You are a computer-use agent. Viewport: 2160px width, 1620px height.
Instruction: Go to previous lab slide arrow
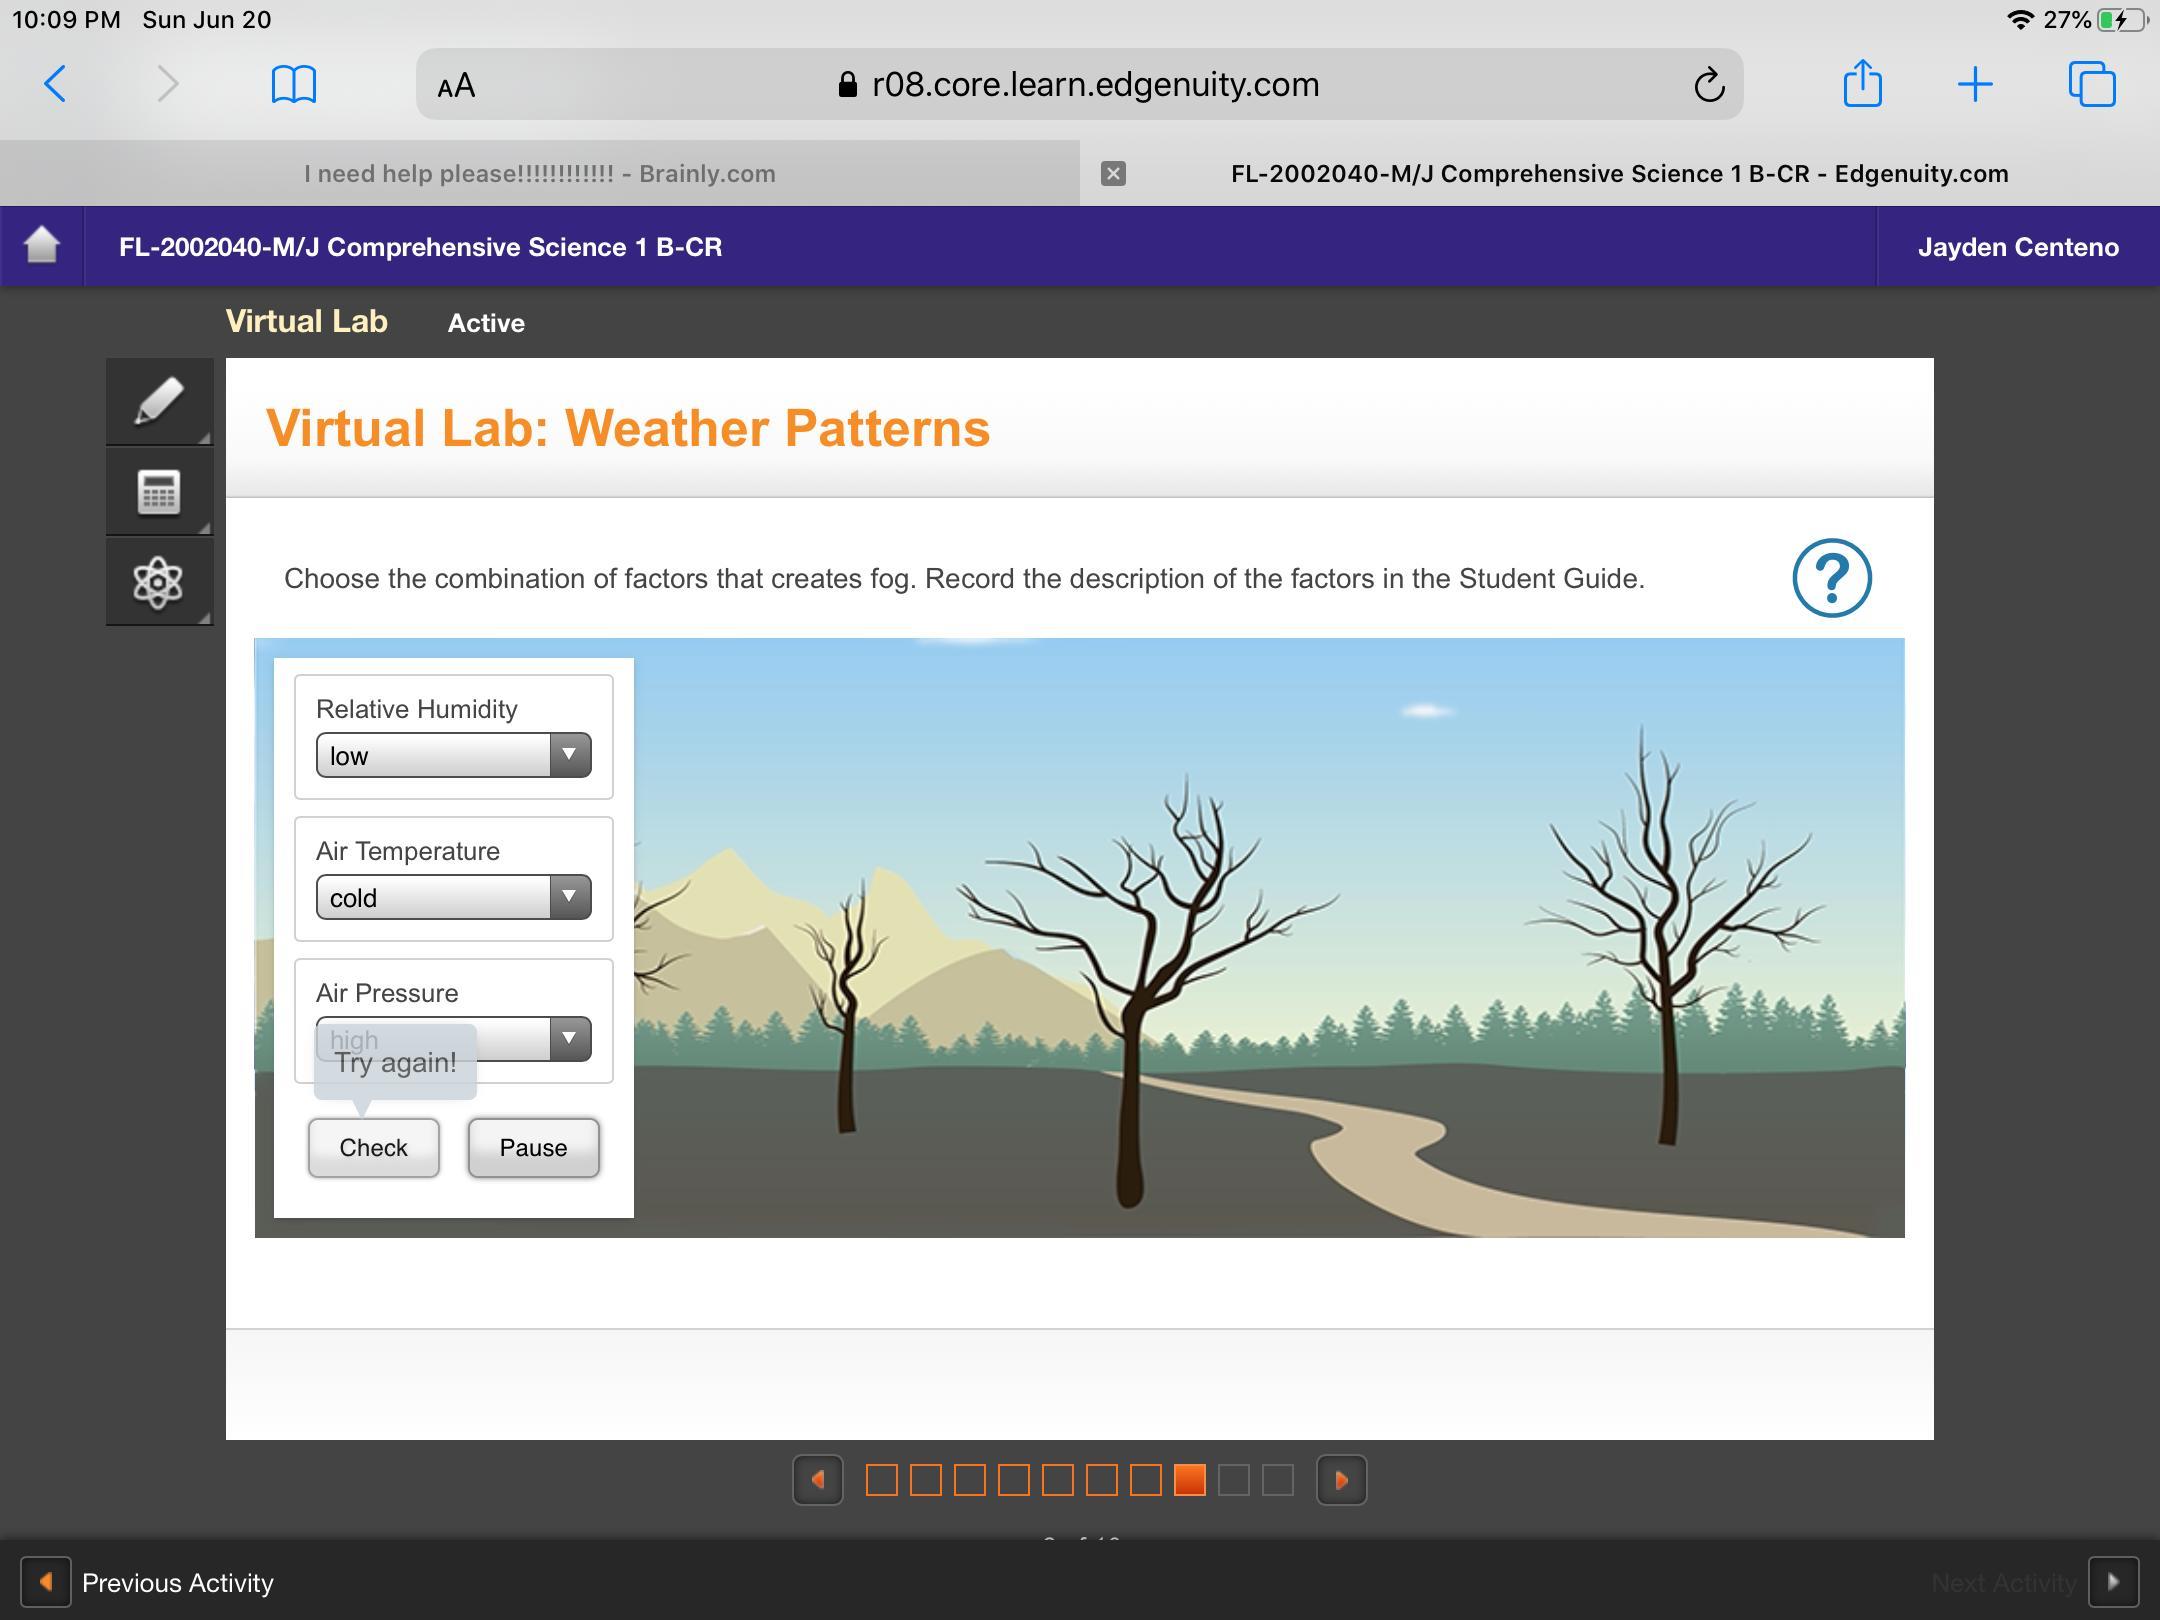point(818,1480)
